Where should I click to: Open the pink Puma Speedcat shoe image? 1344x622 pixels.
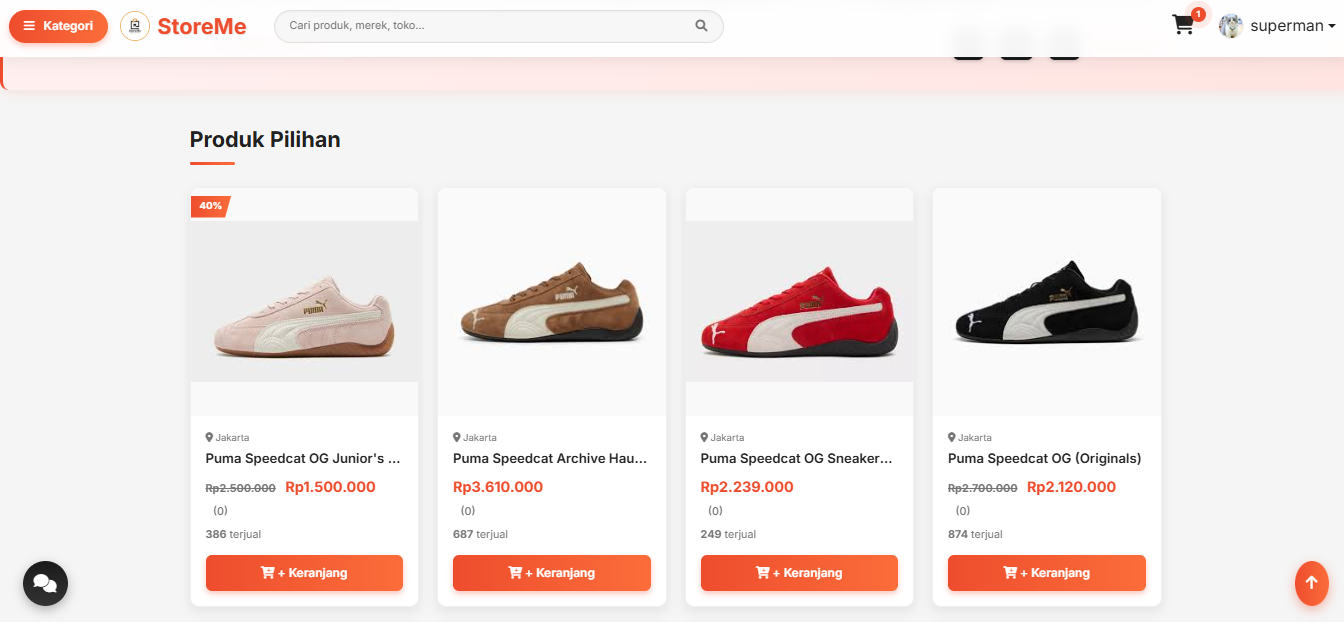304,302
